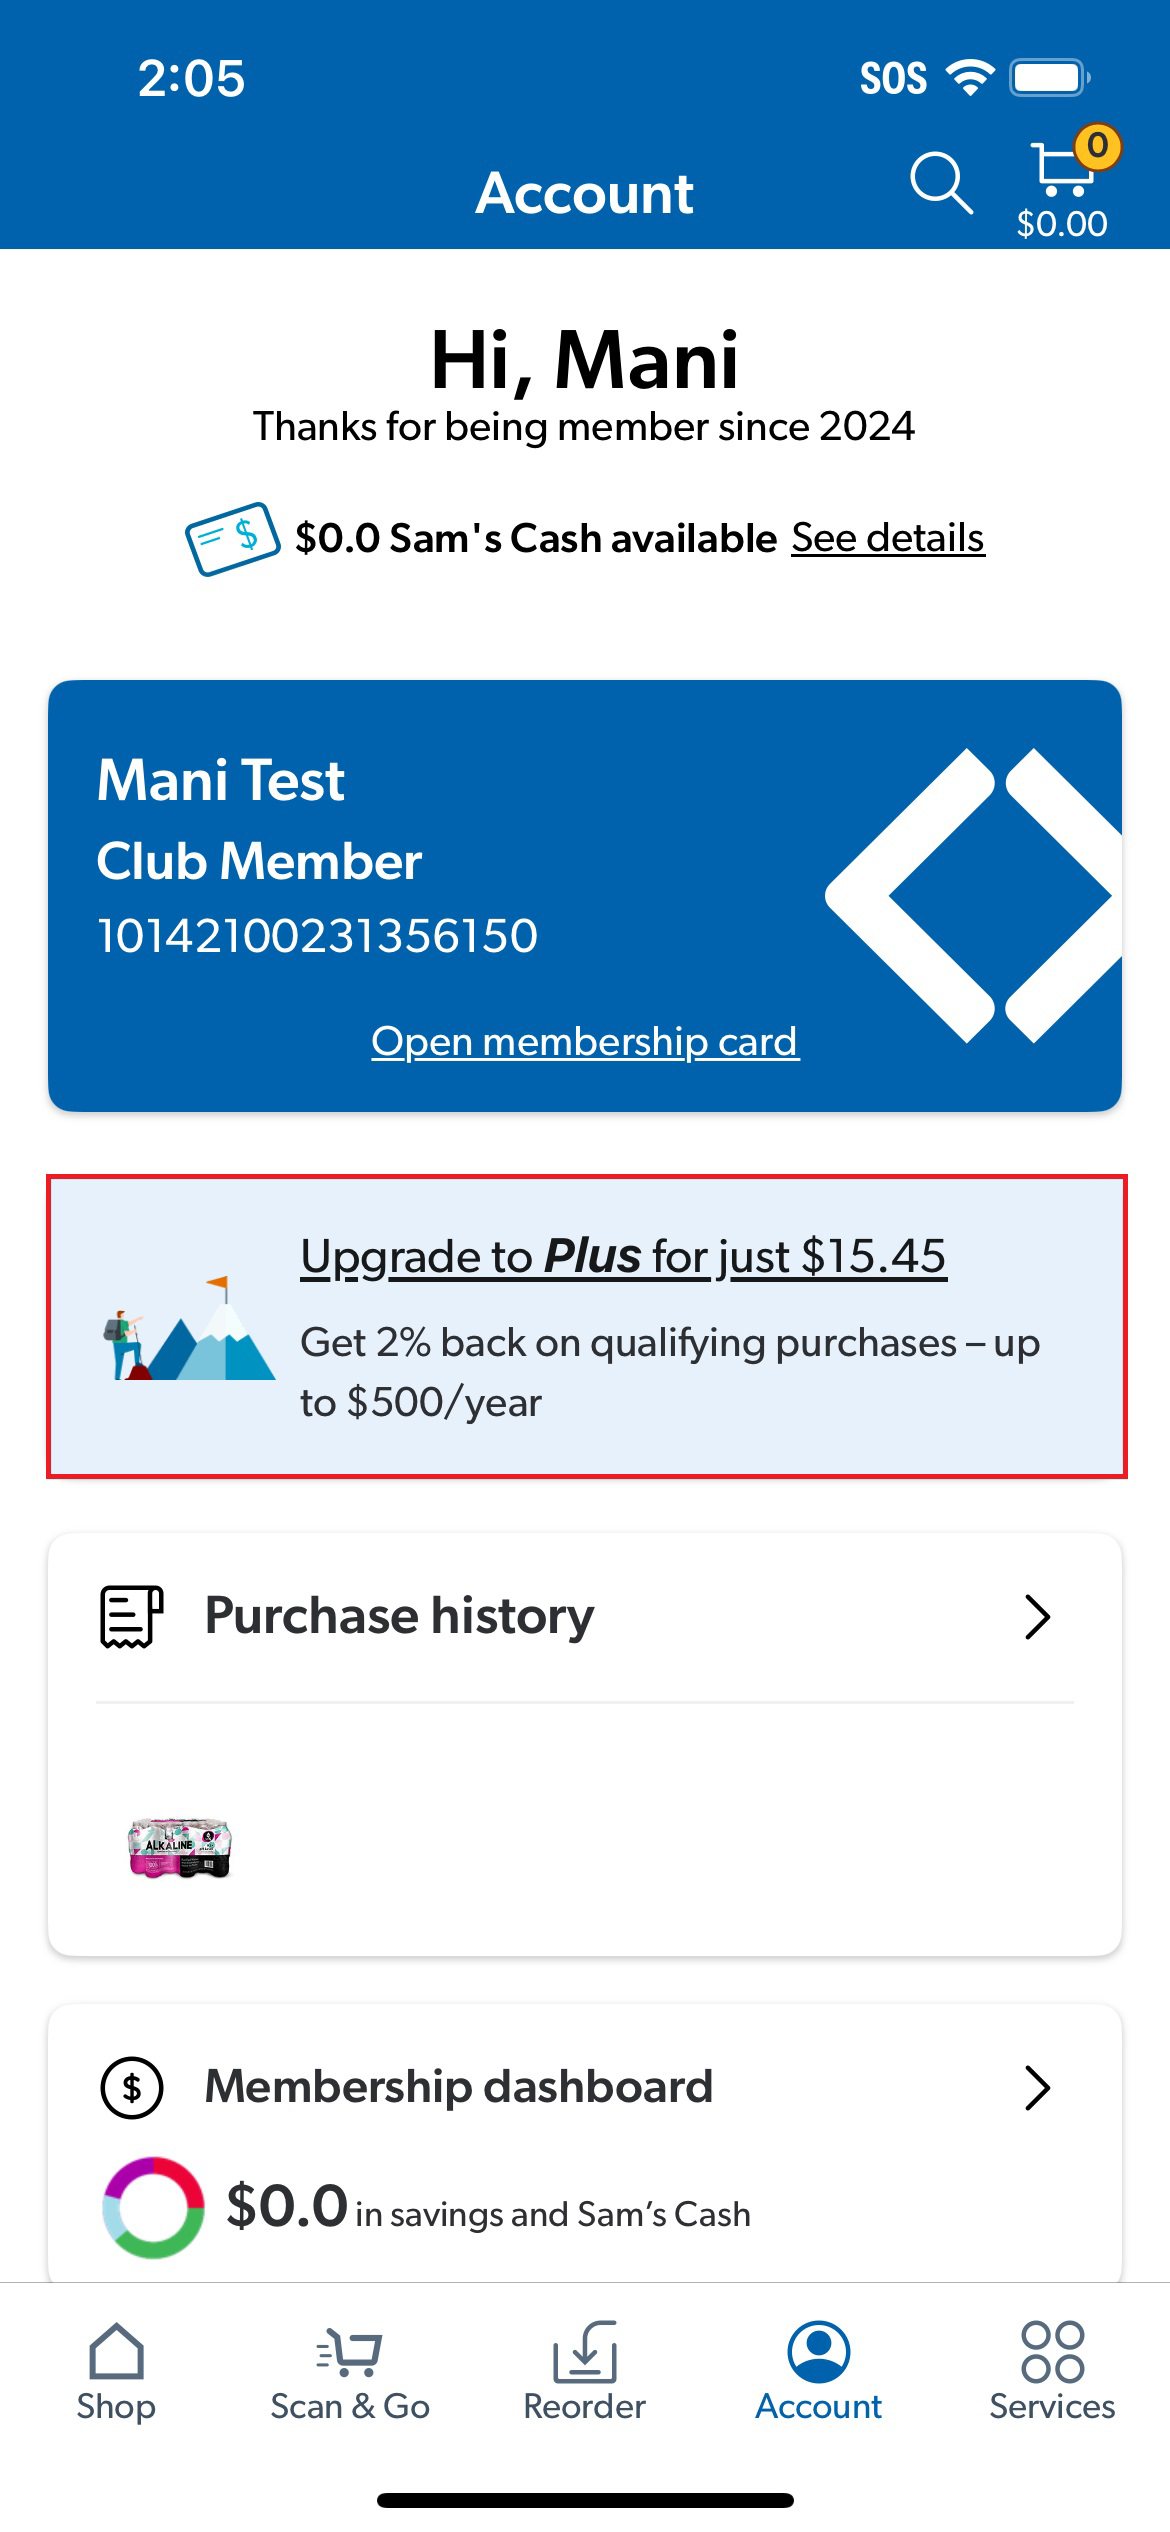The height and width of the screenshot is (2532, 1170).
Task: Switch to the Shop tab
Action: pos(116,2372)
